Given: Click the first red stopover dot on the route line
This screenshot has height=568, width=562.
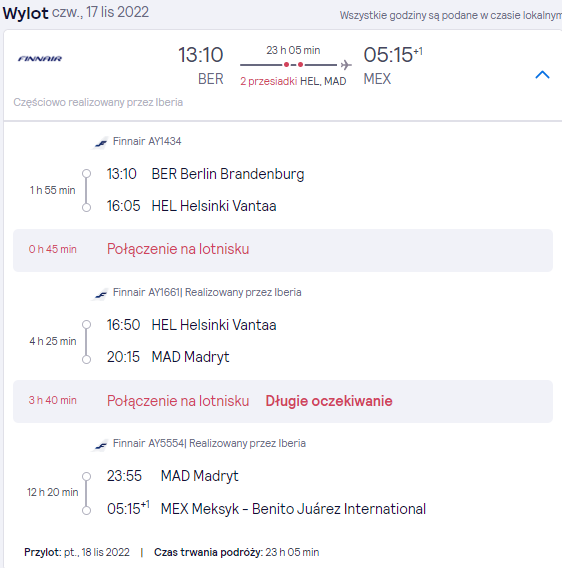Looking at the screenshot, I should pos(286,64).
